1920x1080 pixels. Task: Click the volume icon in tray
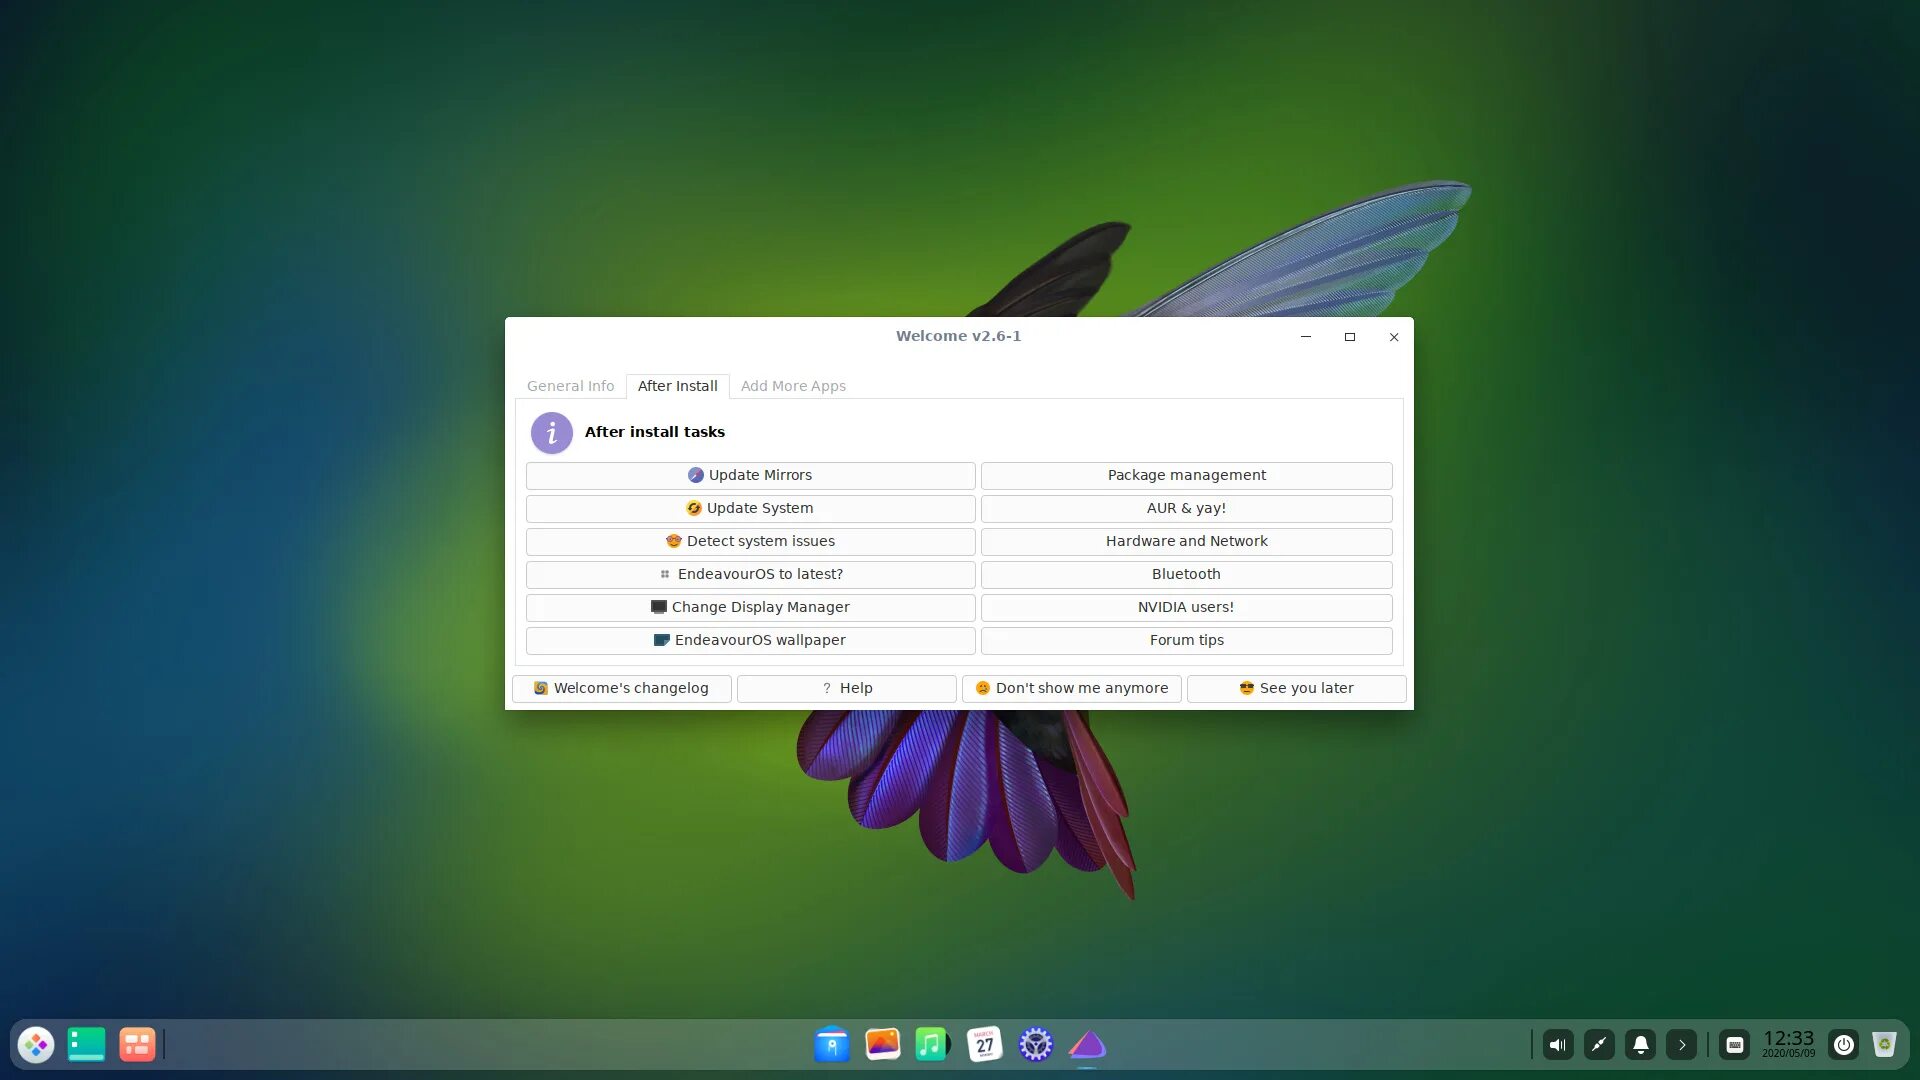click(x=1558, y=1045)
